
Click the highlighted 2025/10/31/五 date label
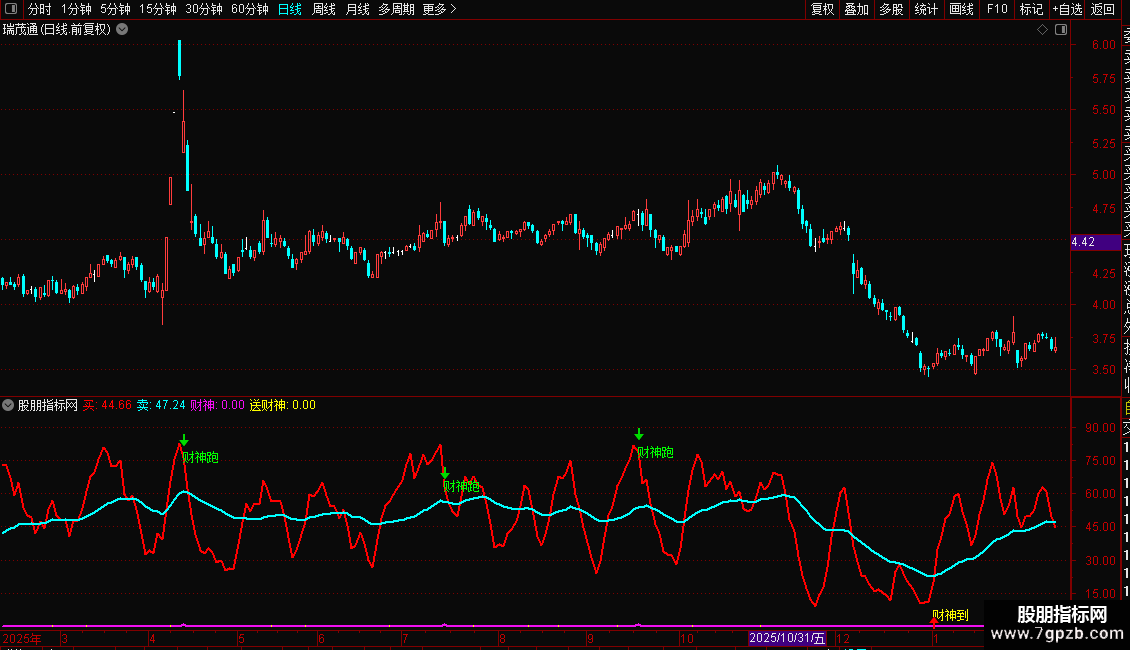tap(787, 638)
